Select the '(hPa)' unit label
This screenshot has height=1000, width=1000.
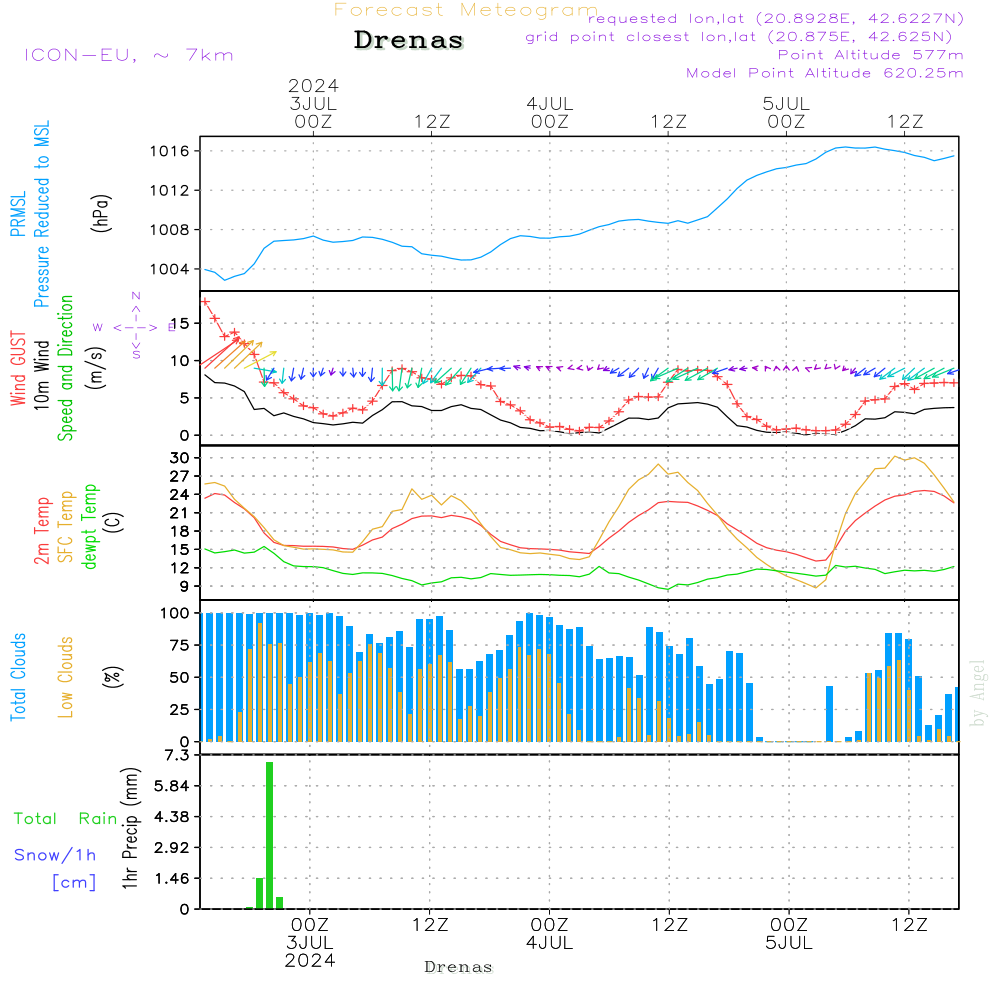click(x=101, y=213)
